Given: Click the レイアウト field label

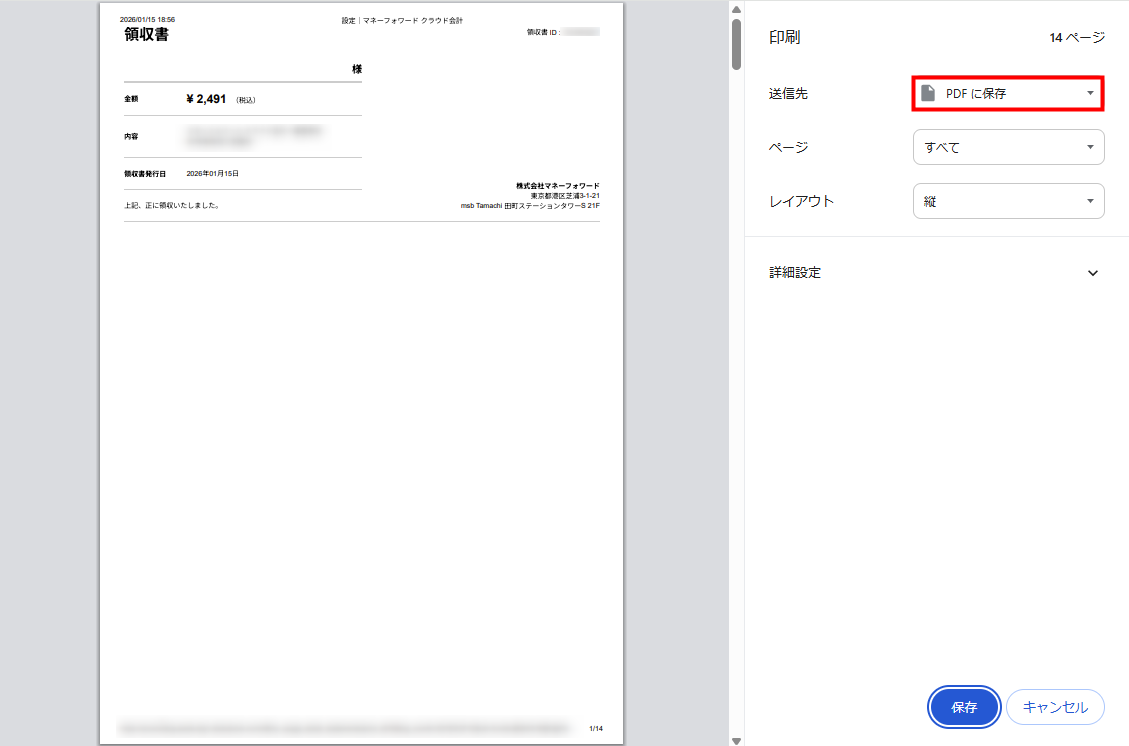Looking at the screenshot, I should [801, 201].
